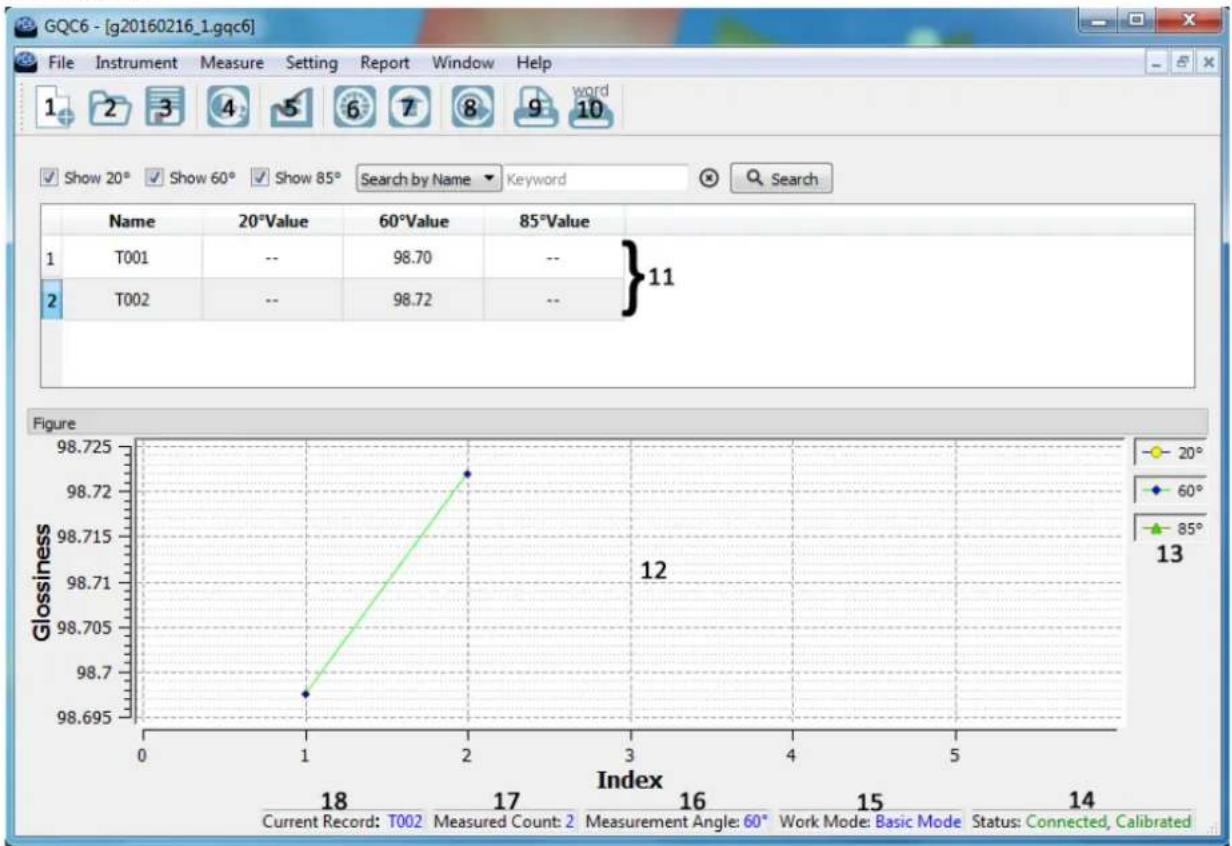
Task: Click the Status Connected, Calibrated entry
Action: click(x=1081, y=821)
